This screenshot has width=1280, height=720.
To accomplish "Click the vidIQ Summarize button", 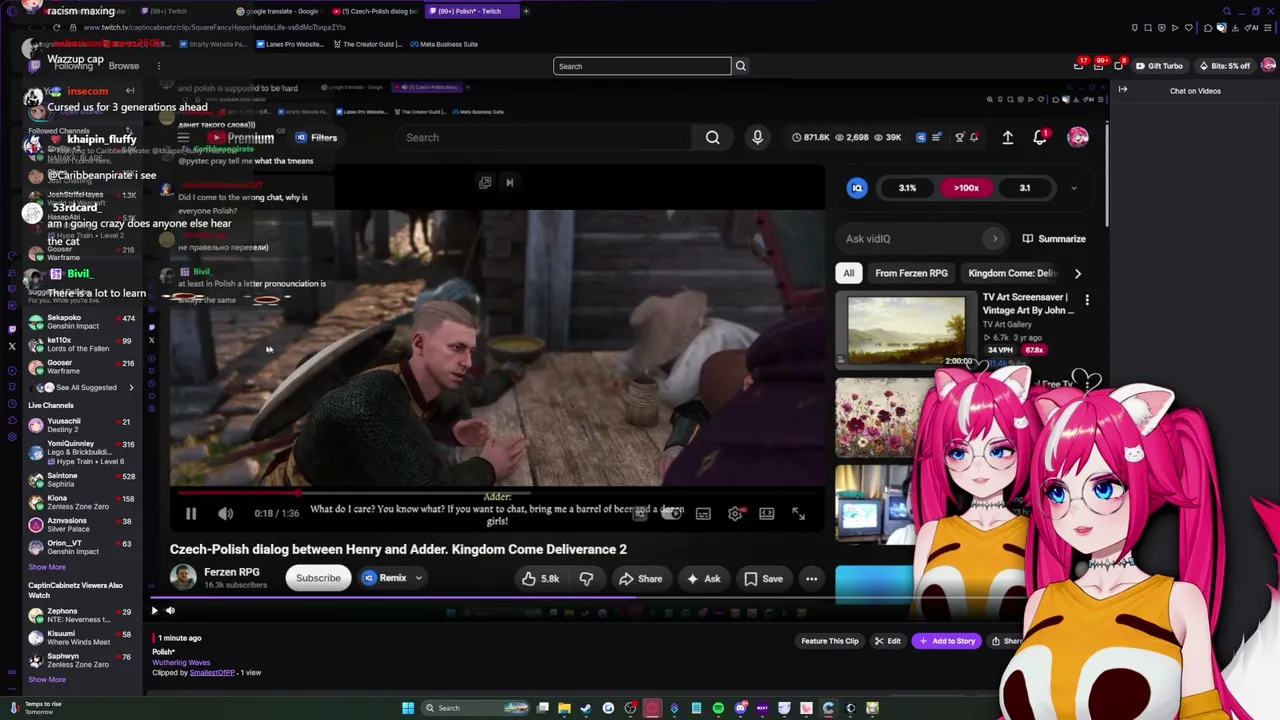I will pos(1053,239).
